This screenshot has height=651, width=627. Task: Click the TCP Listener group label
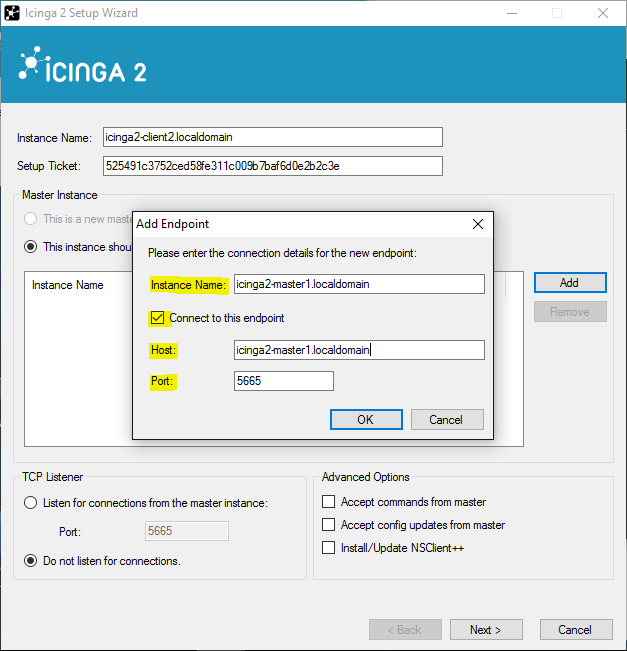pyautogui.click(x=53, y=477)
